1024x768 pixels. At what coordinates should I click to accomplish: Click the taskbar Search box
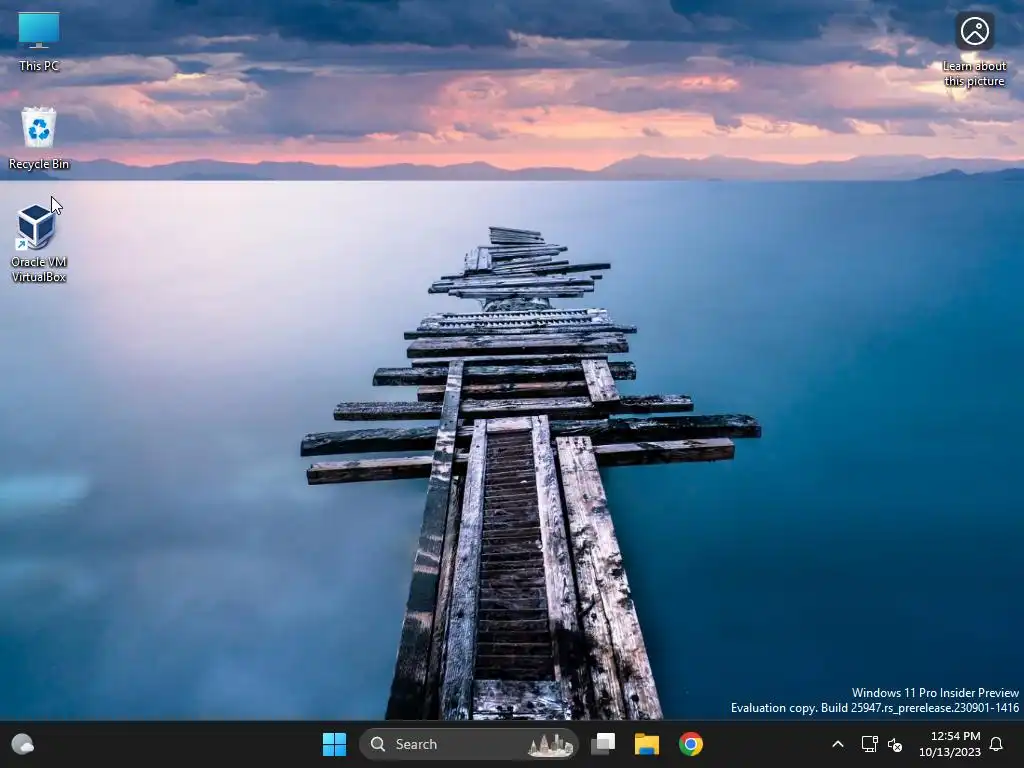pyautogui.click(x=469, y=744)
